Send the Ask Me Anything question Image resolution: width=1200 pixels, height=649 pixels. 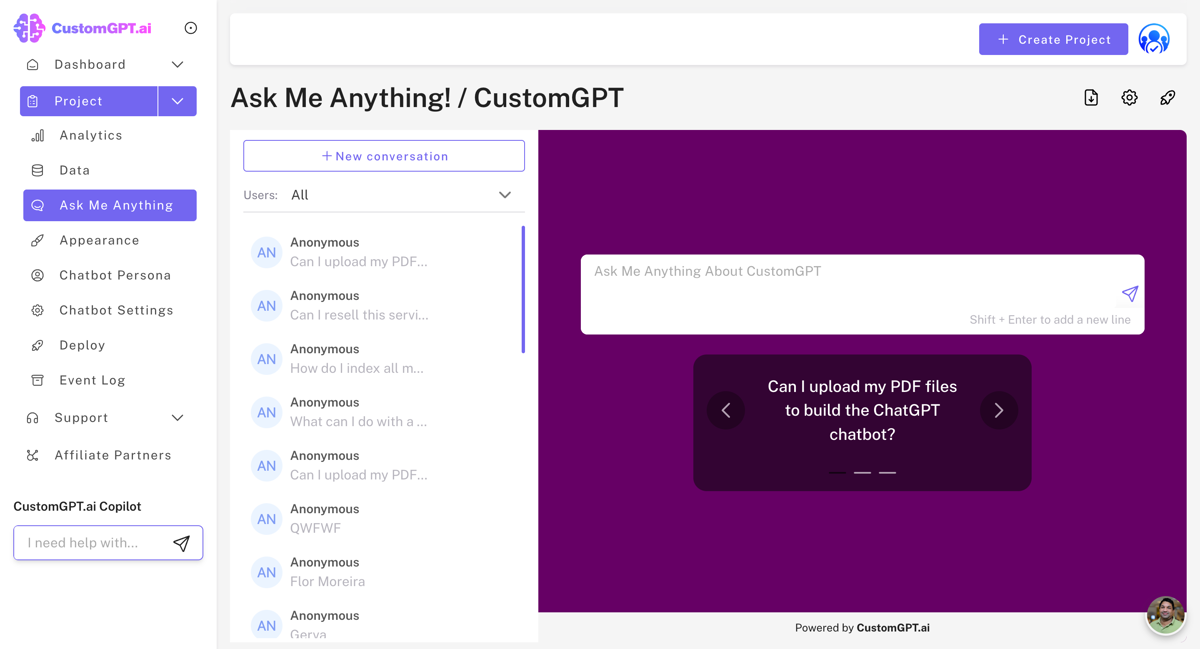[x=1130, y=293]
